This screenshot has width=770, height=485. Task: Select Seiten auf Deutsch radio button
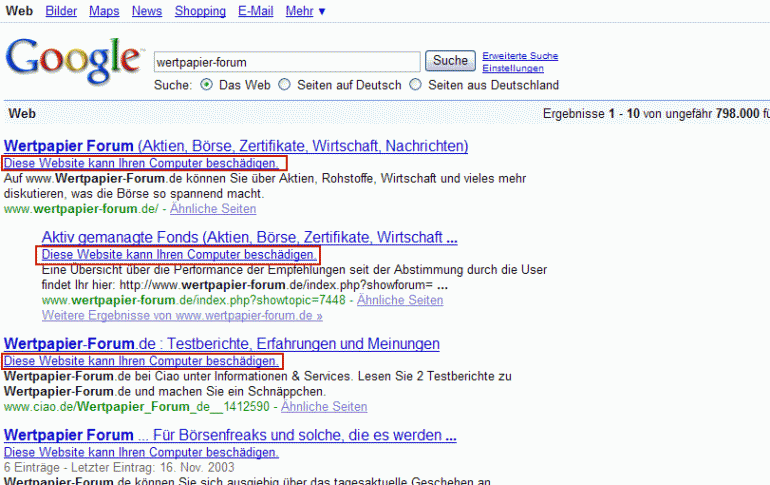(x=284, y=84)
